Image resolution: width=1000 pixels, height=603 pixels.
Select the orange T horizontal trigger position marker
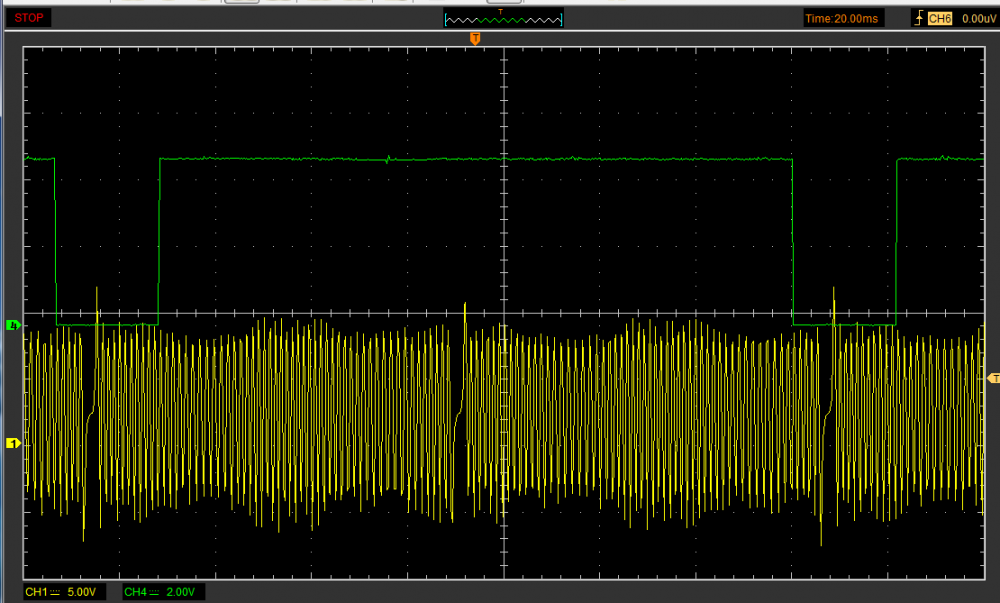point(475,38)
